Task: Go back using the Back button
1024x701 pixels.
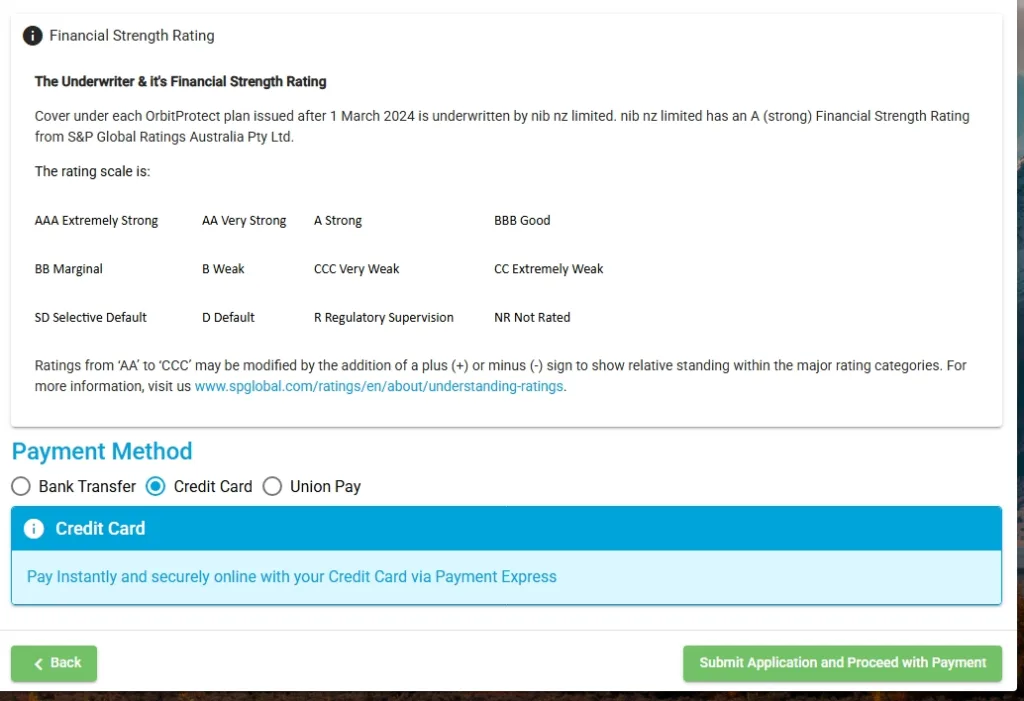Action: (x=54, y=663)
